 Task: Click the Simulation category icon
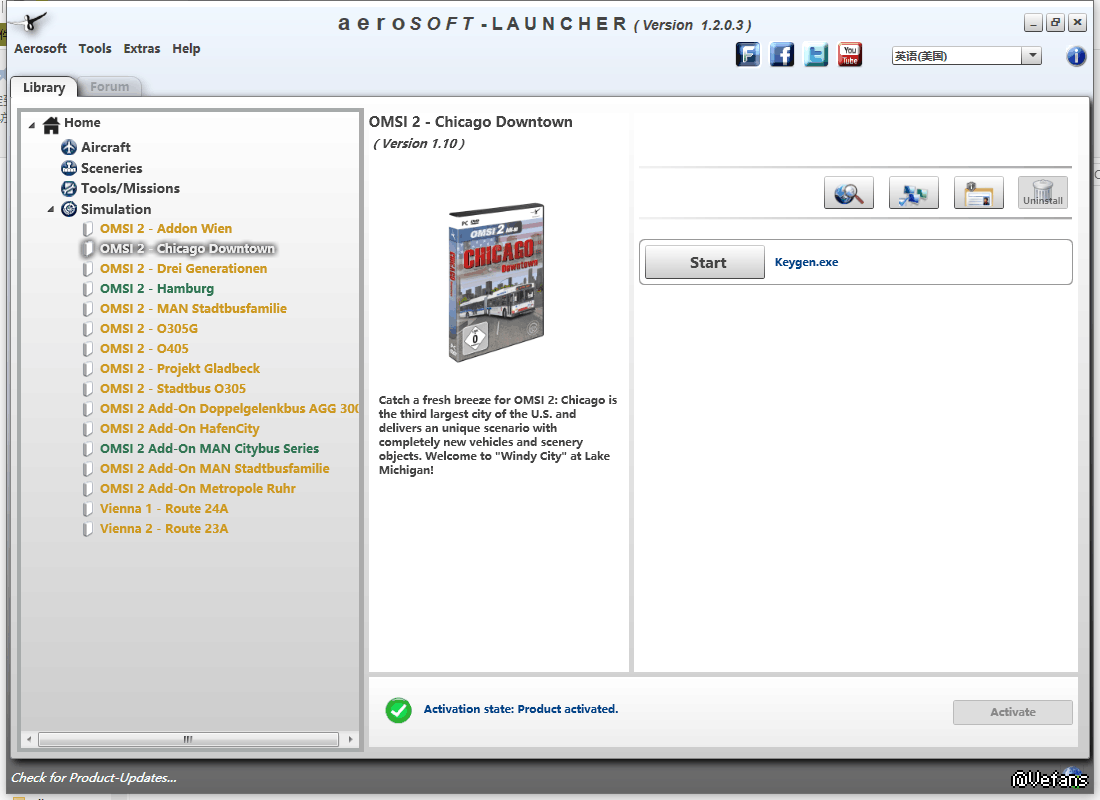click(69, 209)
